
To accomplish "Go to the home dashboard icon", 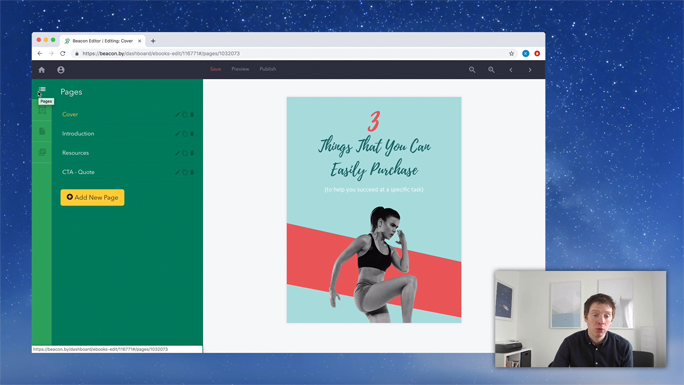I will tap(42, 70).
